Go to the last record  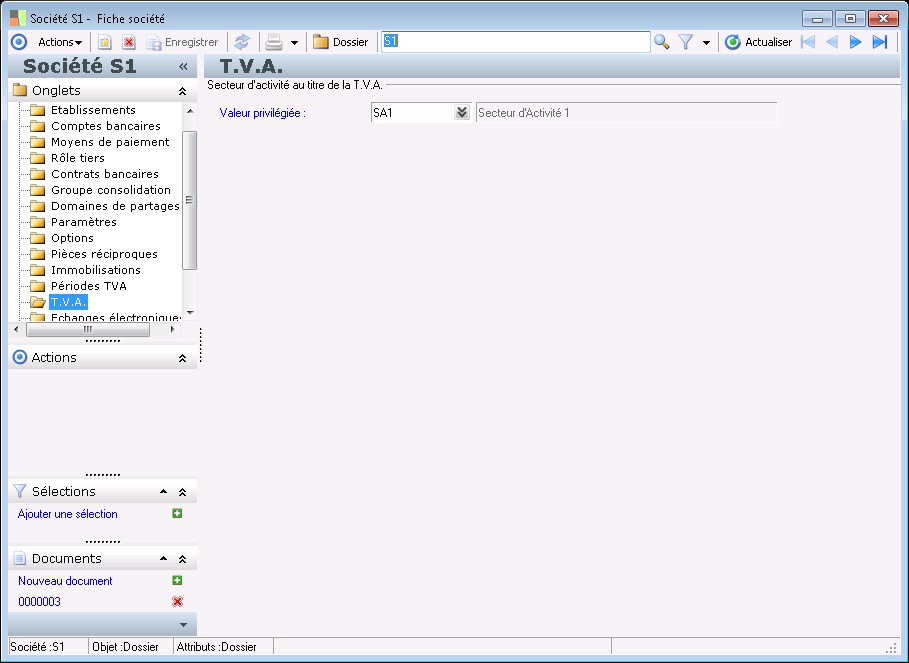click(x=880, y=42)
